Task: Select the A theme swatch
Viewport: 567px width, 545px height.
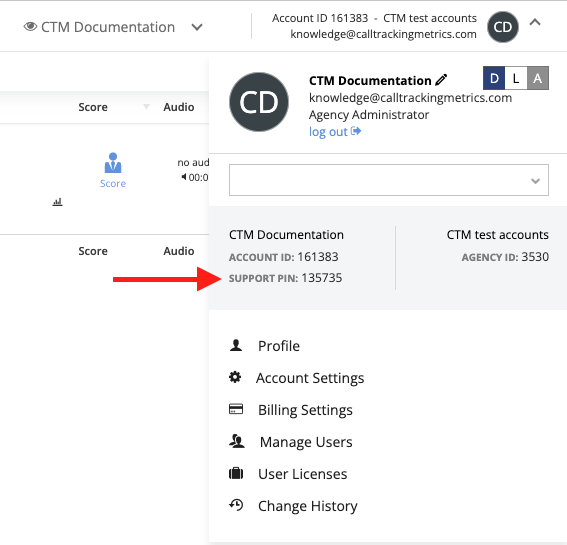Action: coord(538,78)
